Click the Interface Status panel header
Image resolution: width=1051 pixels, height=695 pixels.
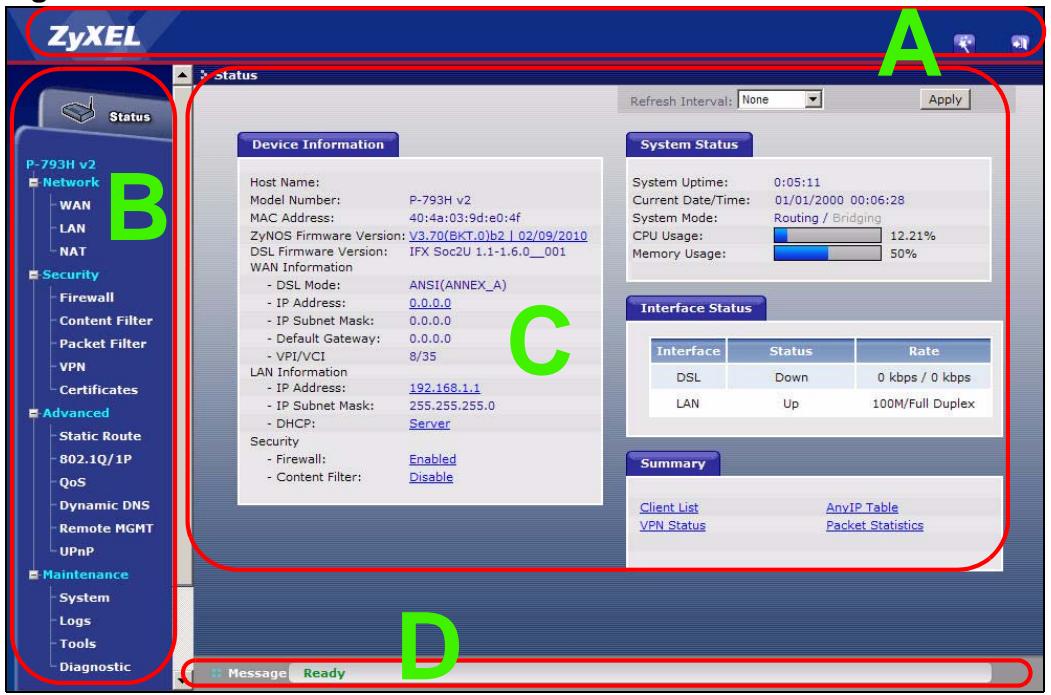pyautogui.click(x=696, y=308)
